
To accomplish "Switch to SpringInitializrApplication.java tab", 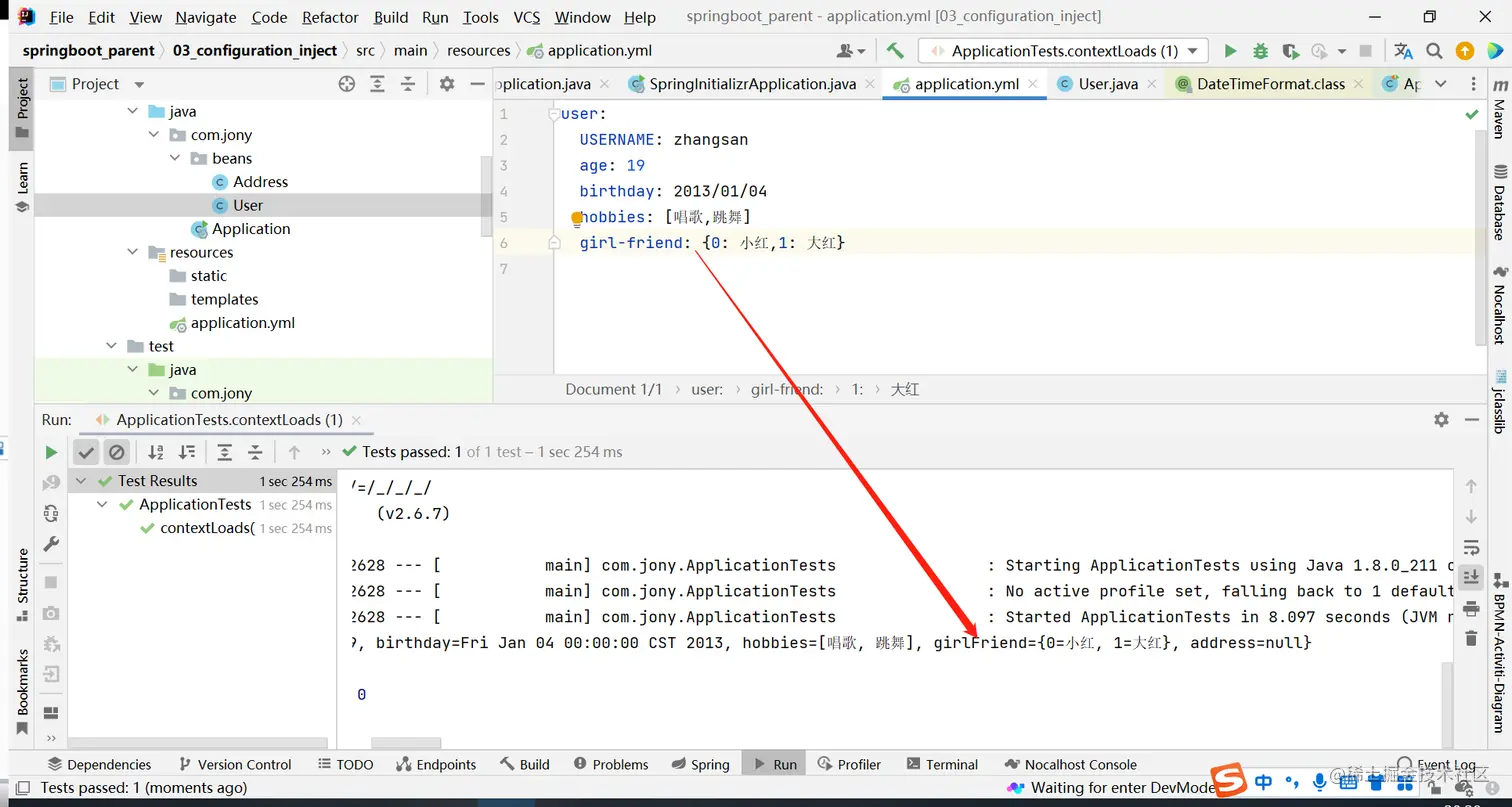I will [x=752, y=84].
